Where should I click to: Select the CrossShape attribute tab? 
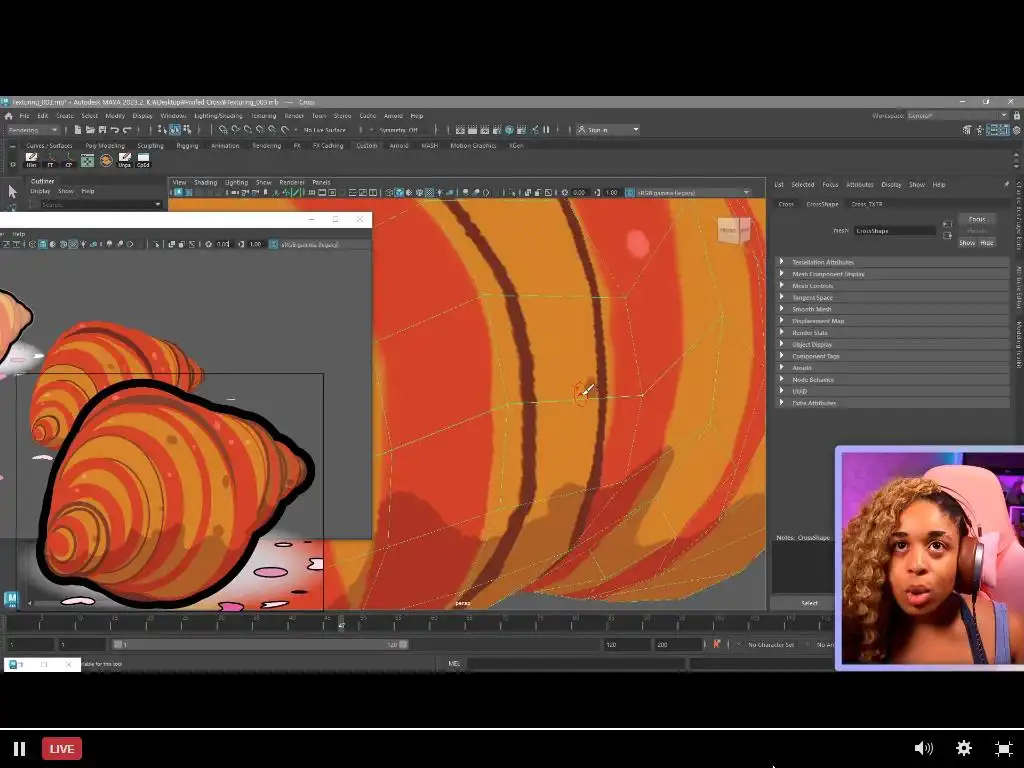tap(822, 204)
